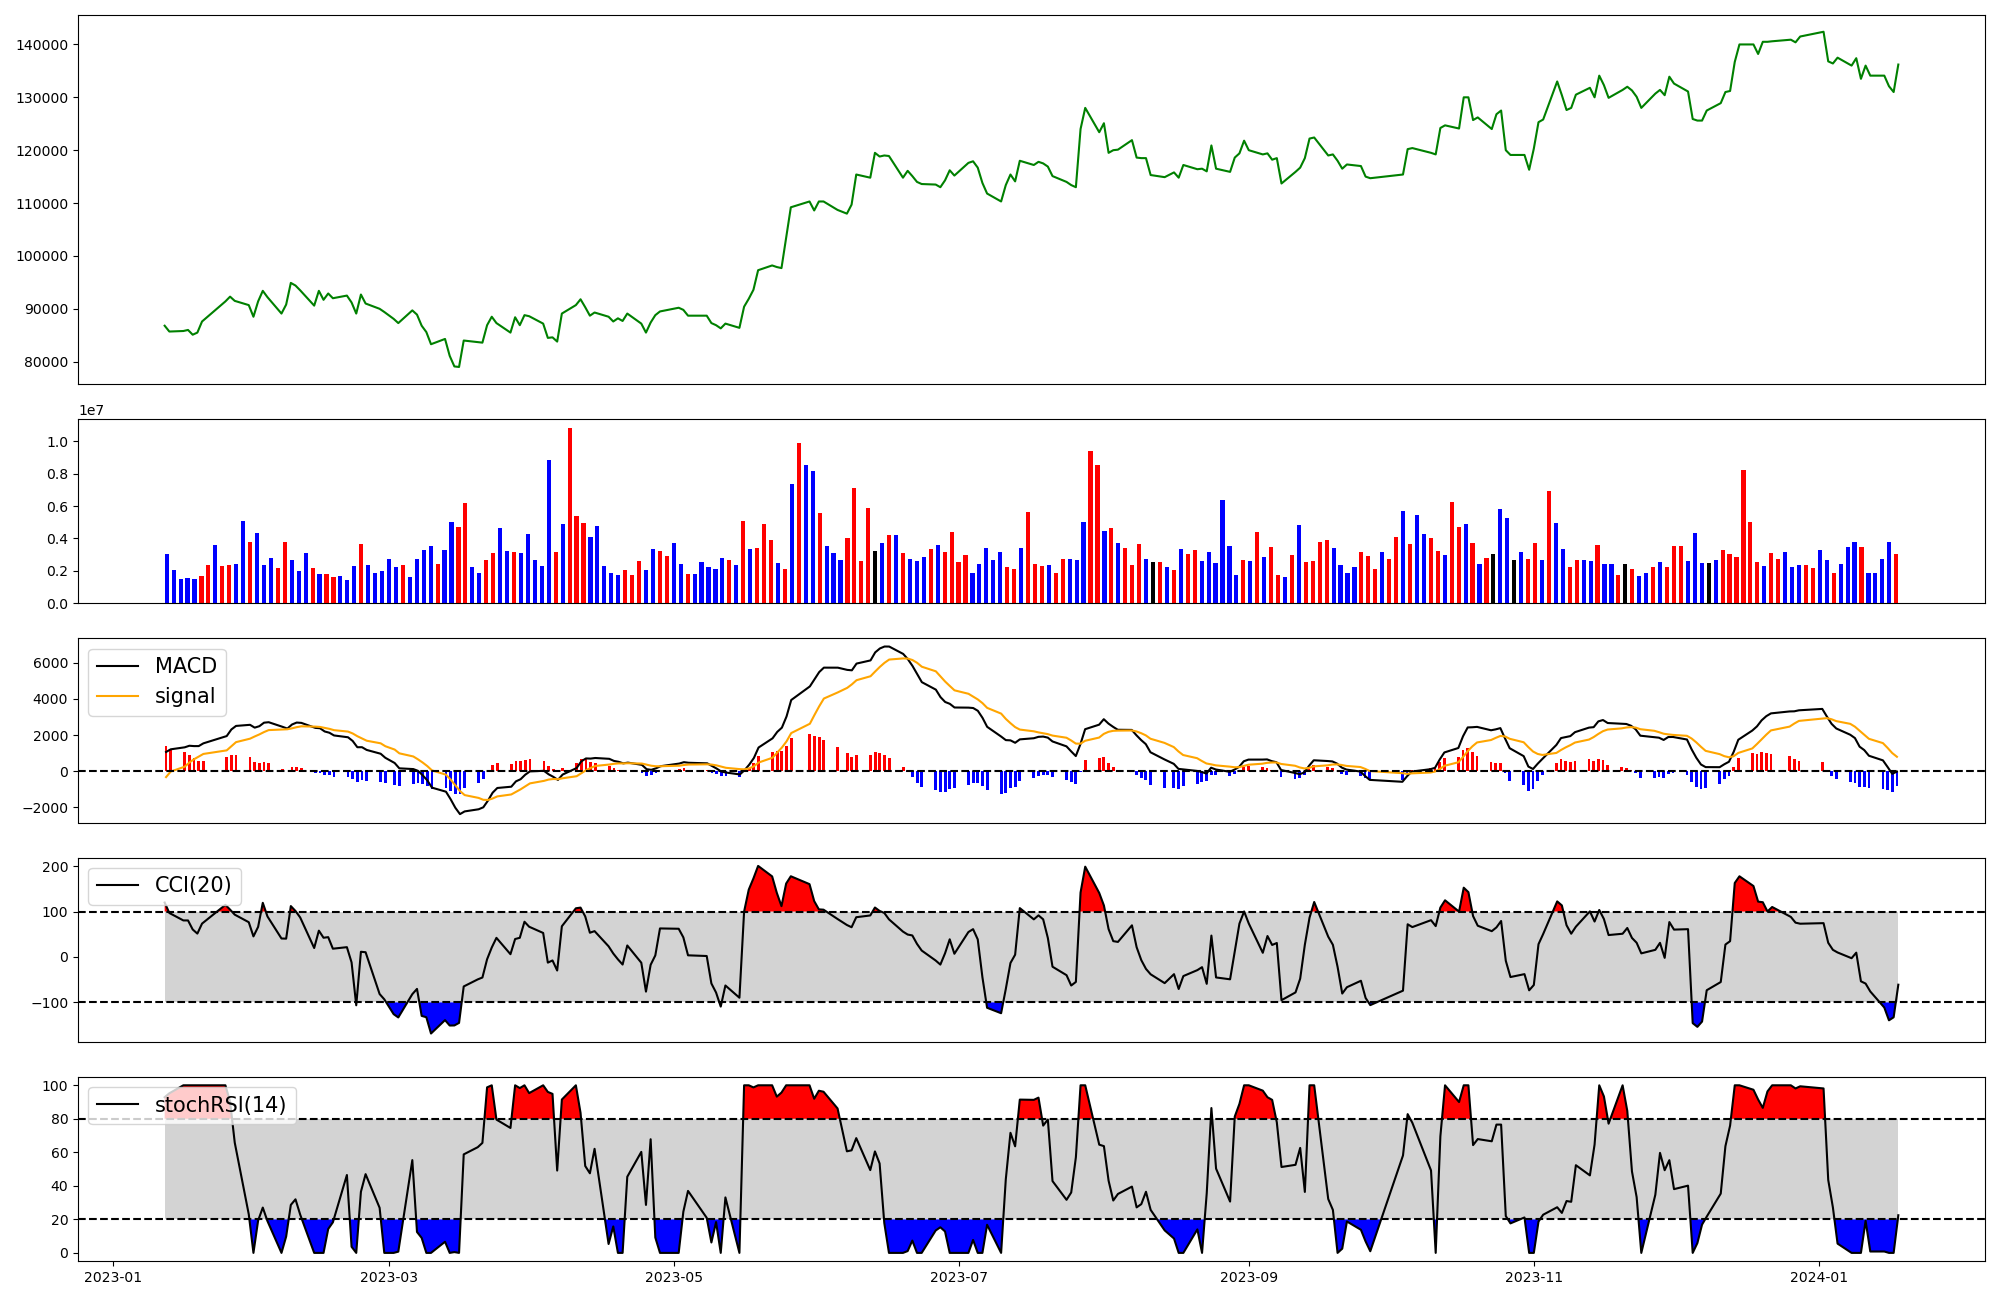2000x1300 pixels.
Task: Click the 2023-07 x-axis date label
Action: click(x=960, y=1277)
